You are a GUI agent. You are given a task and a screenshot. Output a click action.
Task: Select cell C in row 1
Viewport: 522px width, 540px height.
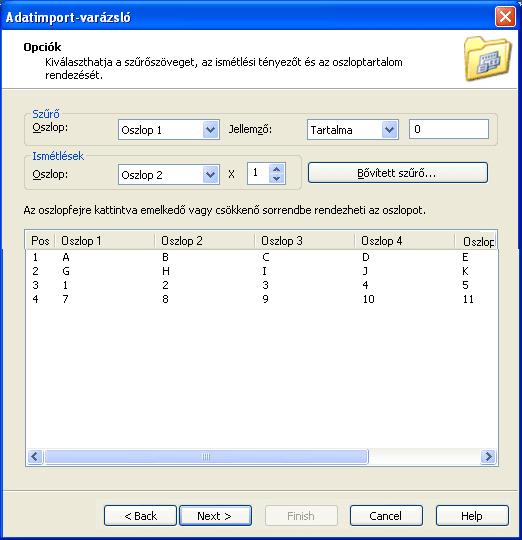pyautogui.click(x=265, y=257)
